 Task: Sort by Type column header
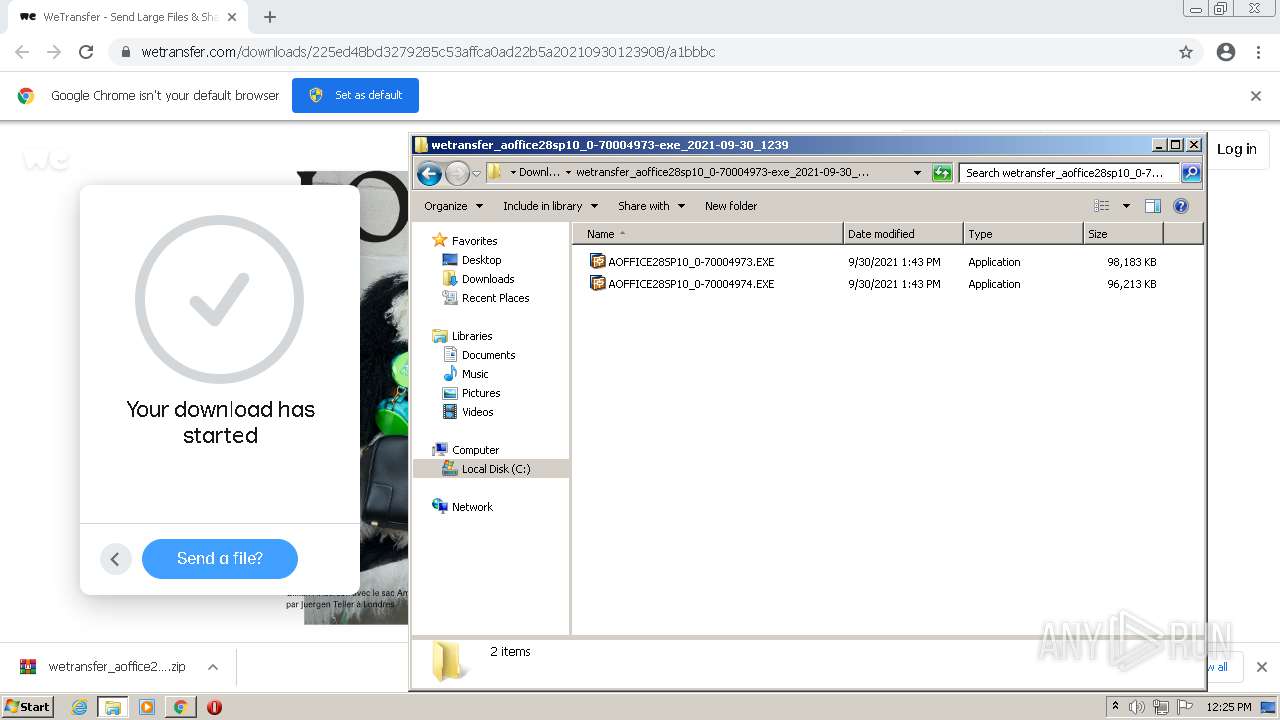(x=1024, y=234)
